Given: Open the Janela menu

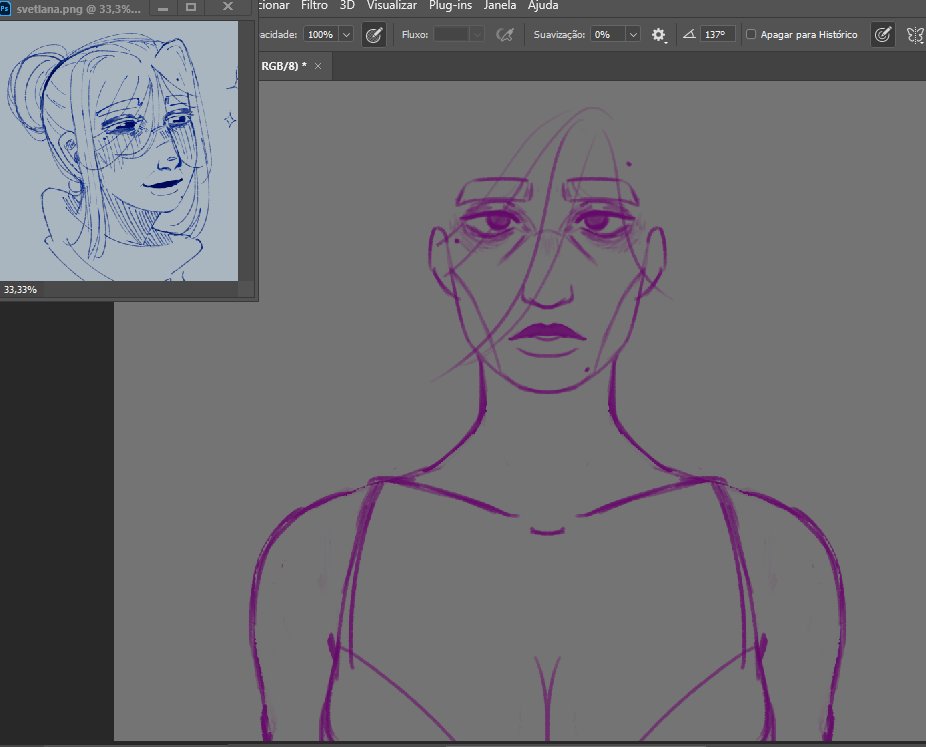Looking at the screenshot, I should click(500, 5).
